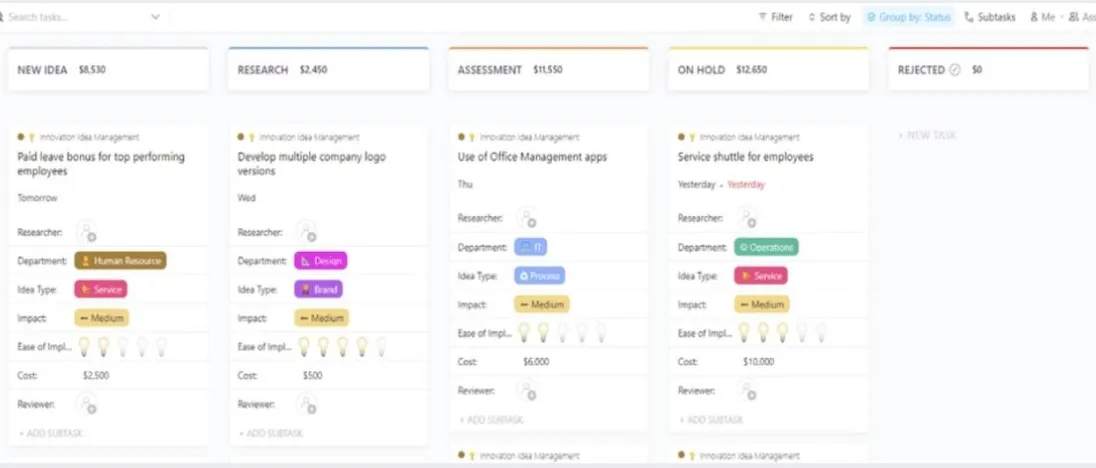Assign reviewer on Use of Office Management apps card

tap(527, 390)
